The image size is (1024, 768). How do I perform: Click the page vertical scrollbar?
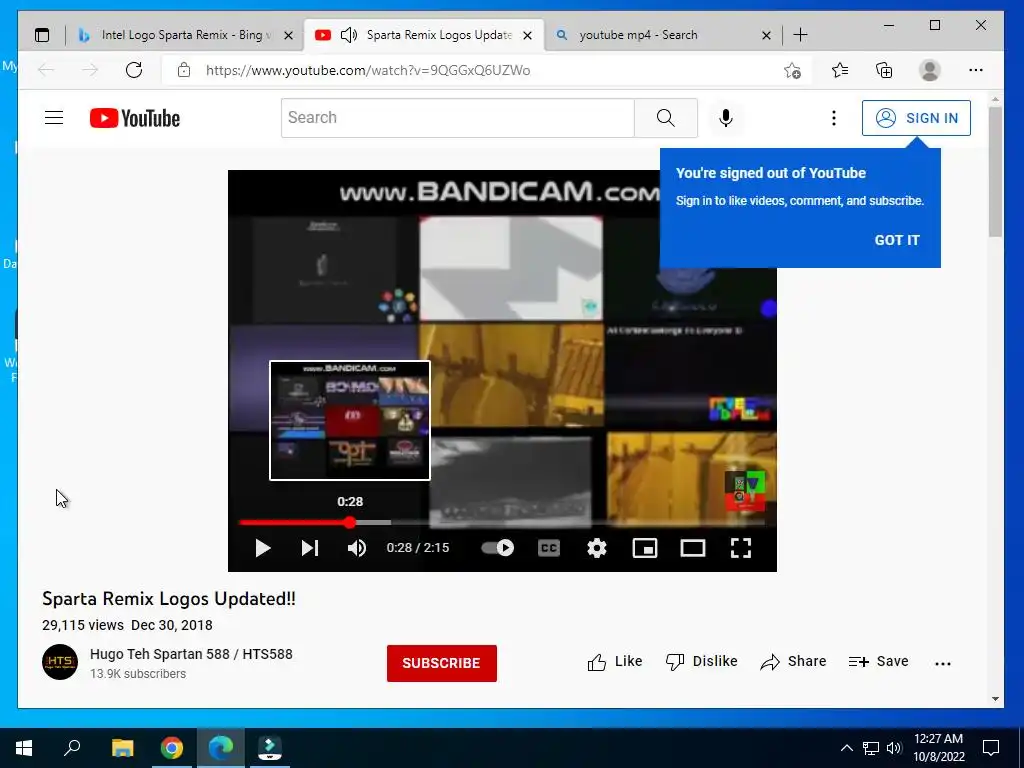click(995, 172)
